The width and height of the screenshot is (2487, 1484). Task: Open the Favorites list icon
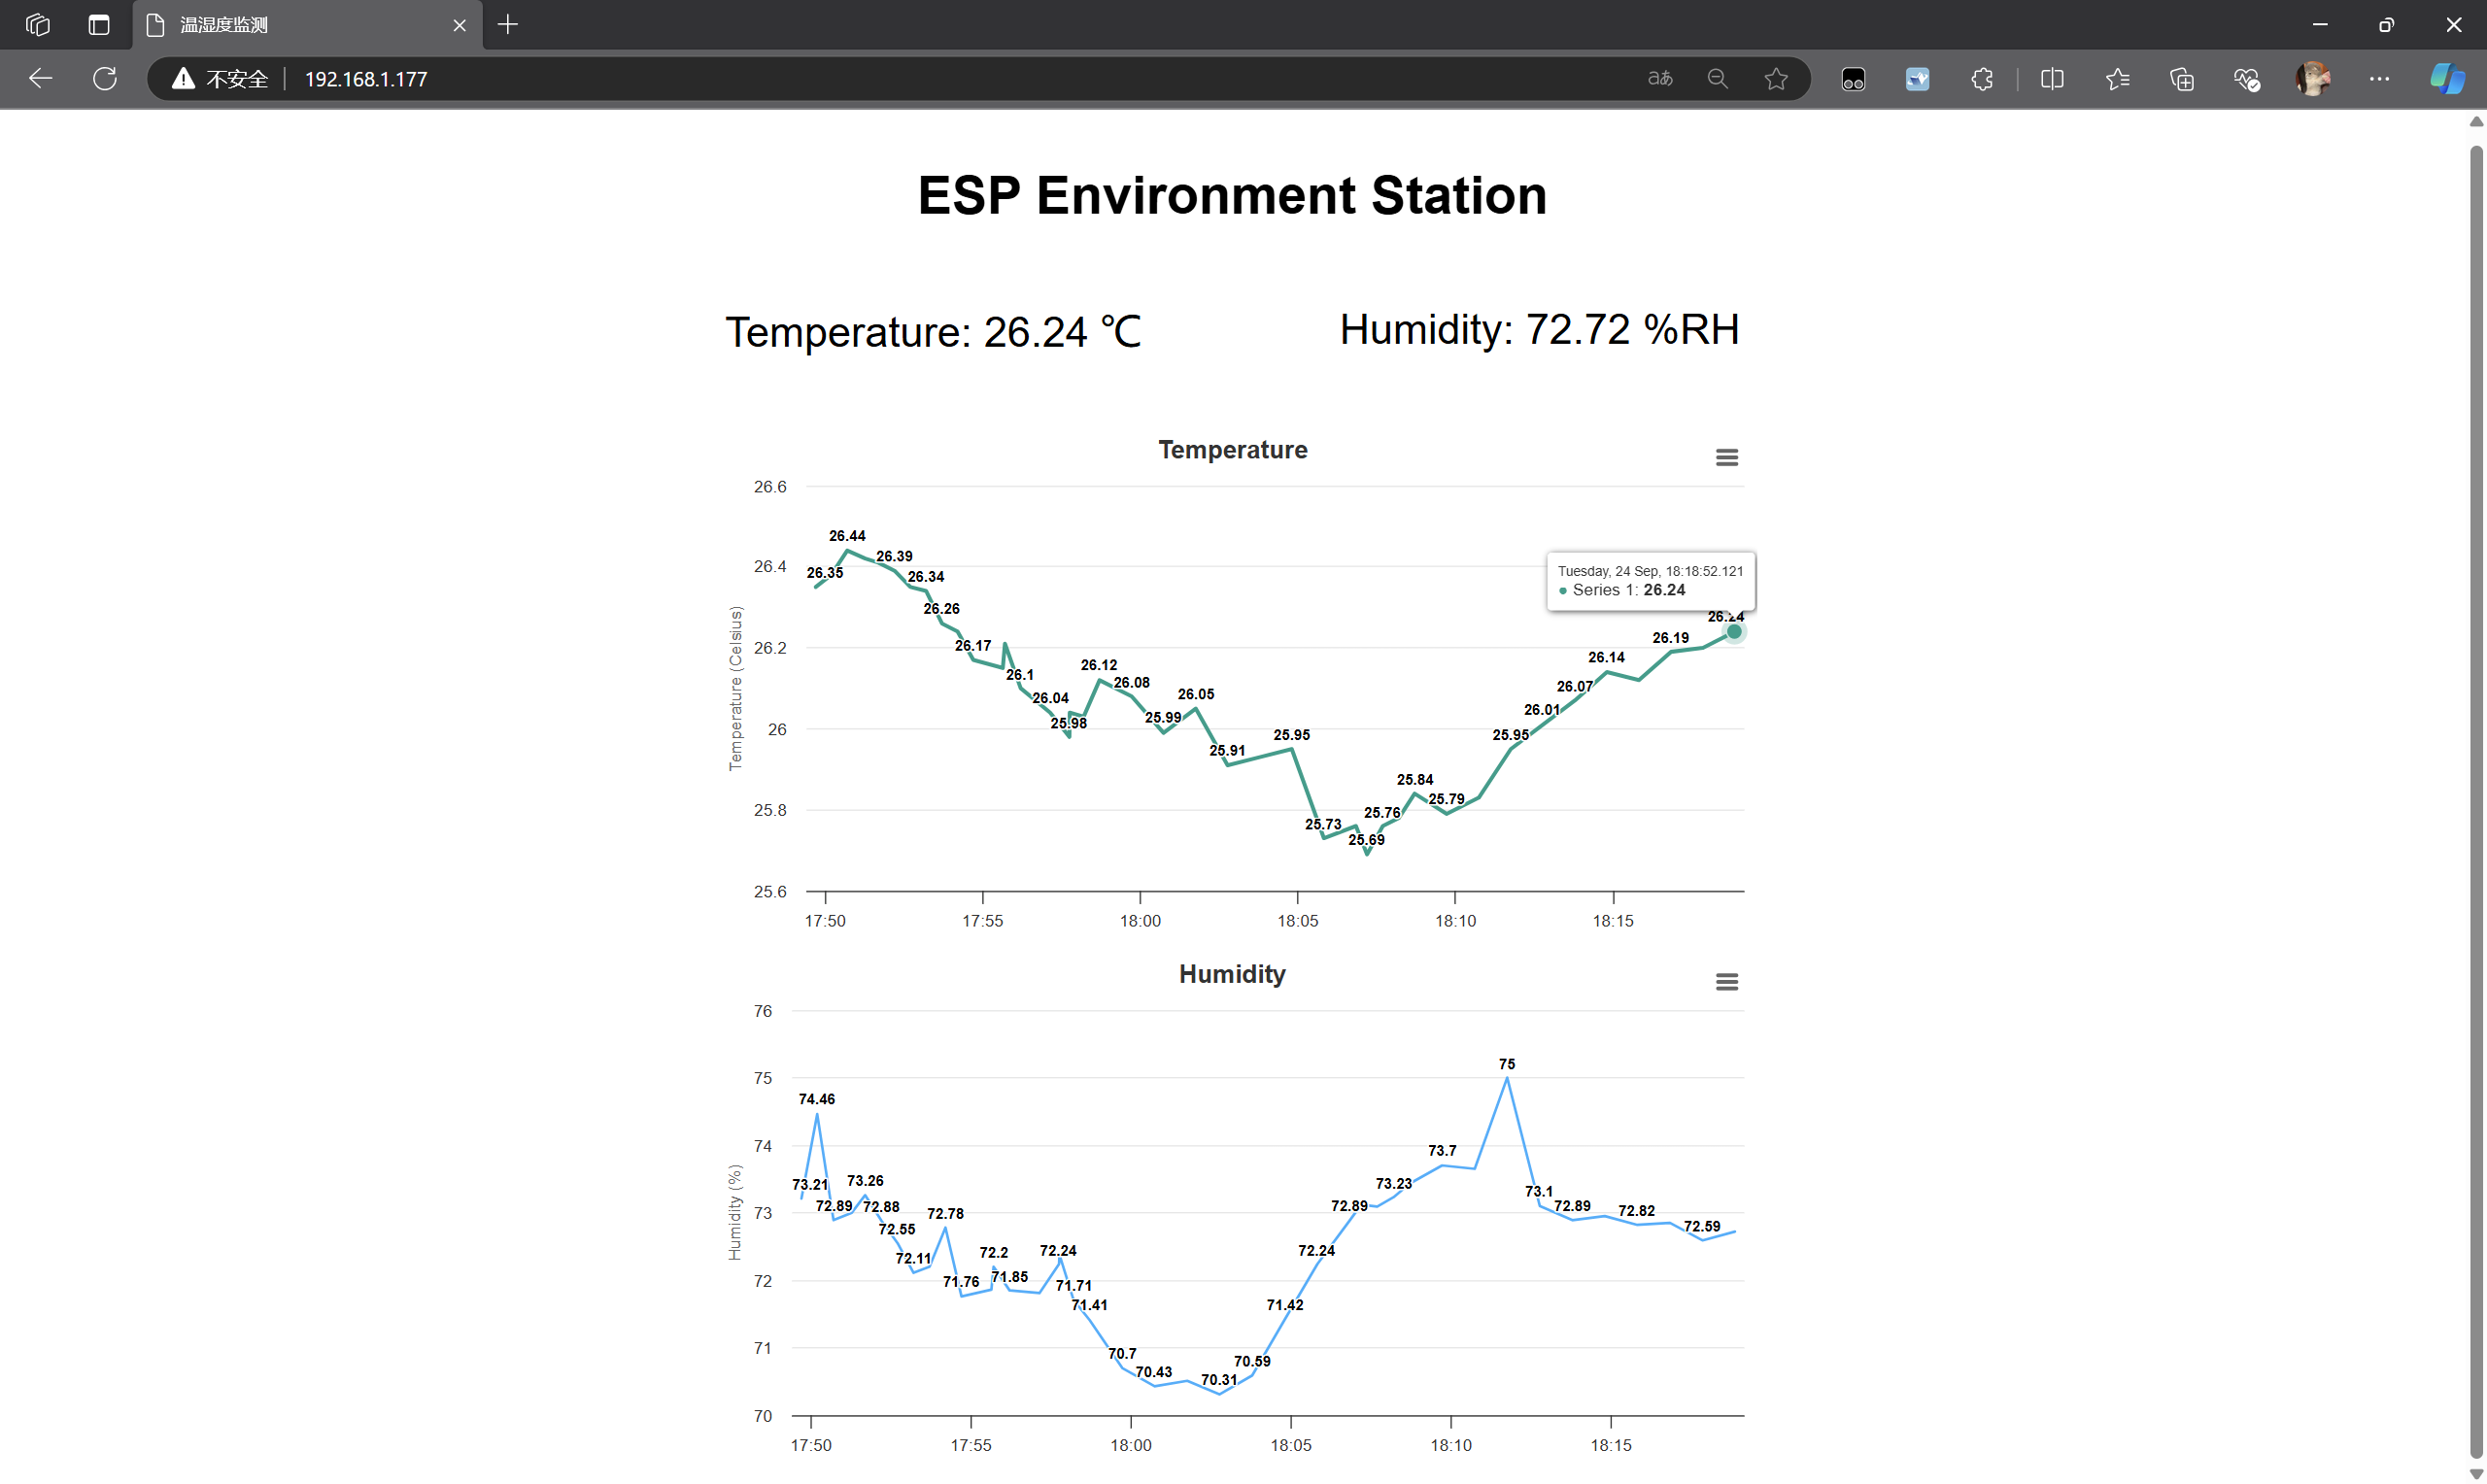click(2116, 78)
